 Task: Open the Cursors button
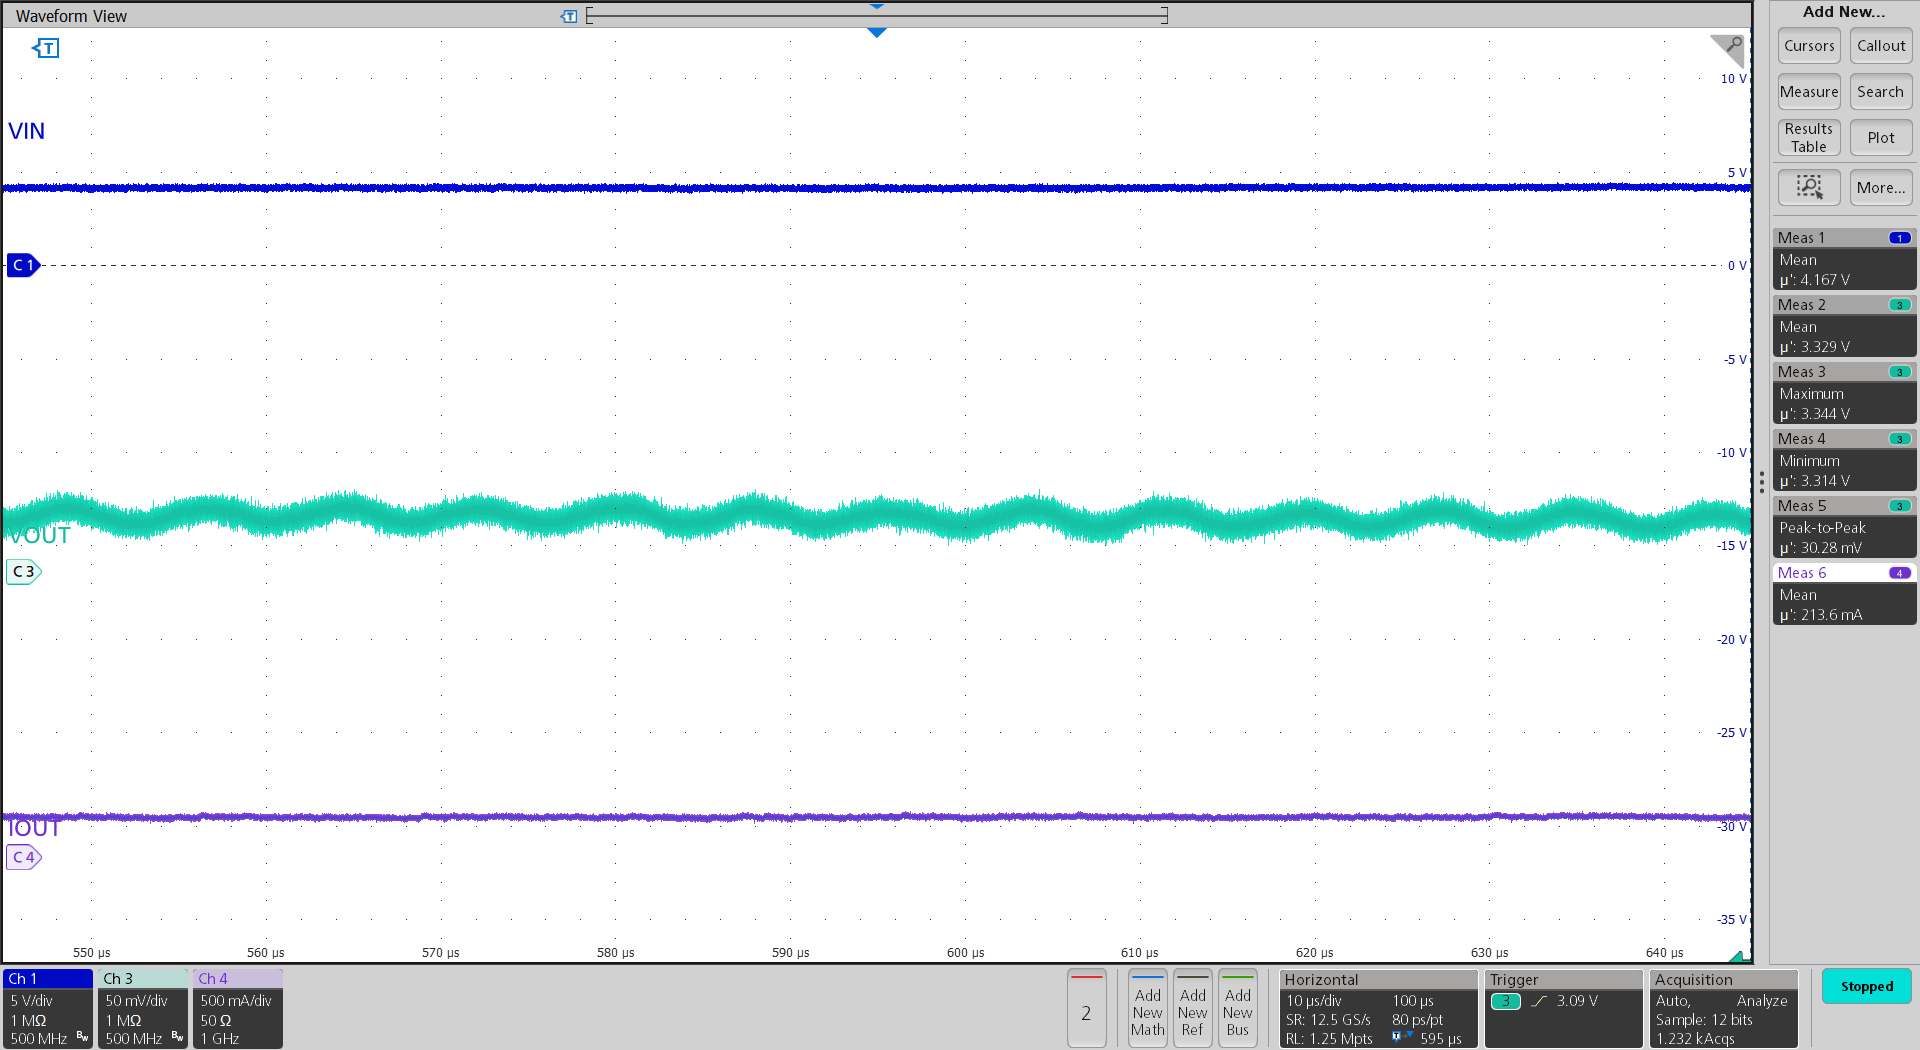tap(1809, 46)
